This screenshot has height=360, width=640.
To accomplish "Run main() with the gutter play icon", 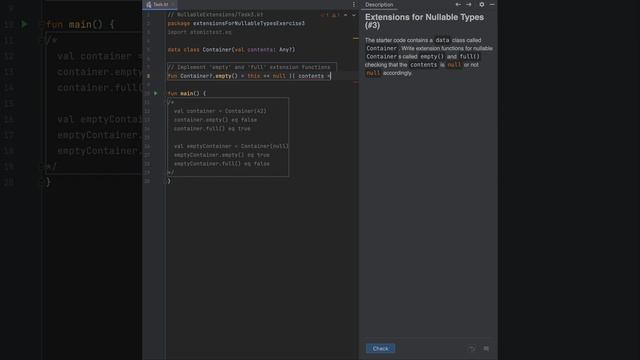I will (x=156, y=93).
